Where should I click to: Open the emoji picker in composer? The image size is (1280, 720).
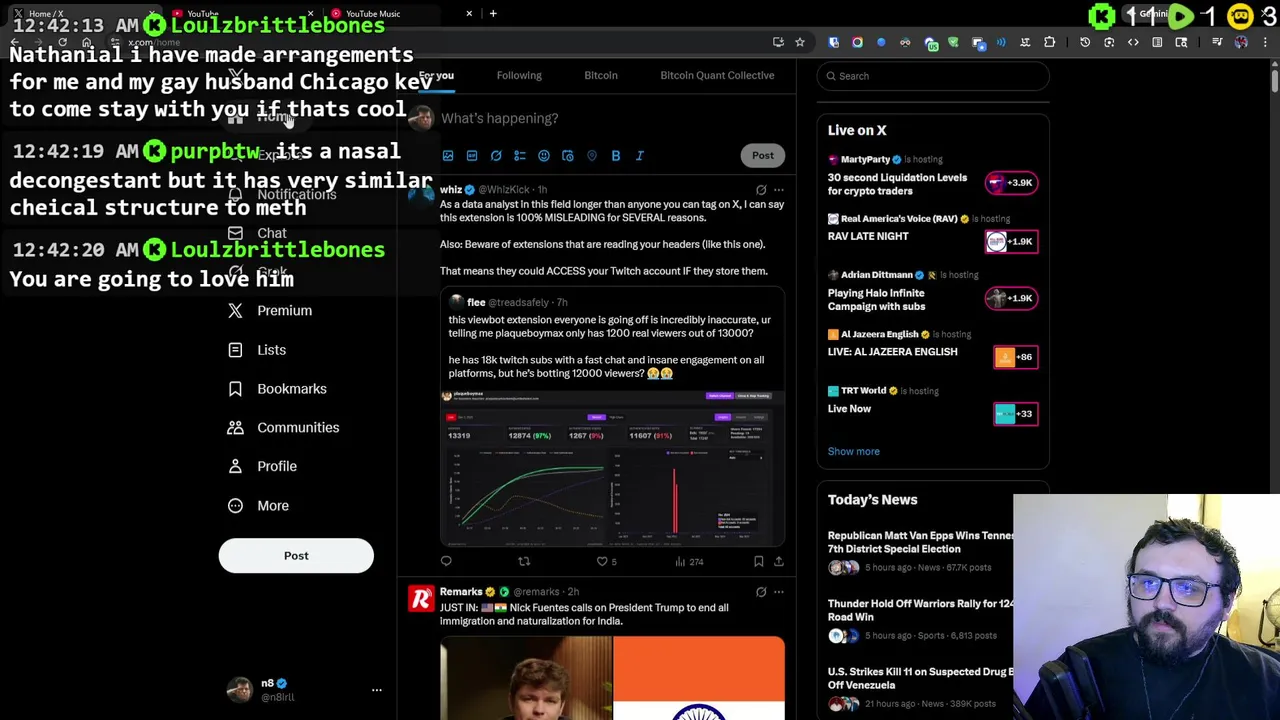[x=544, y=156]
